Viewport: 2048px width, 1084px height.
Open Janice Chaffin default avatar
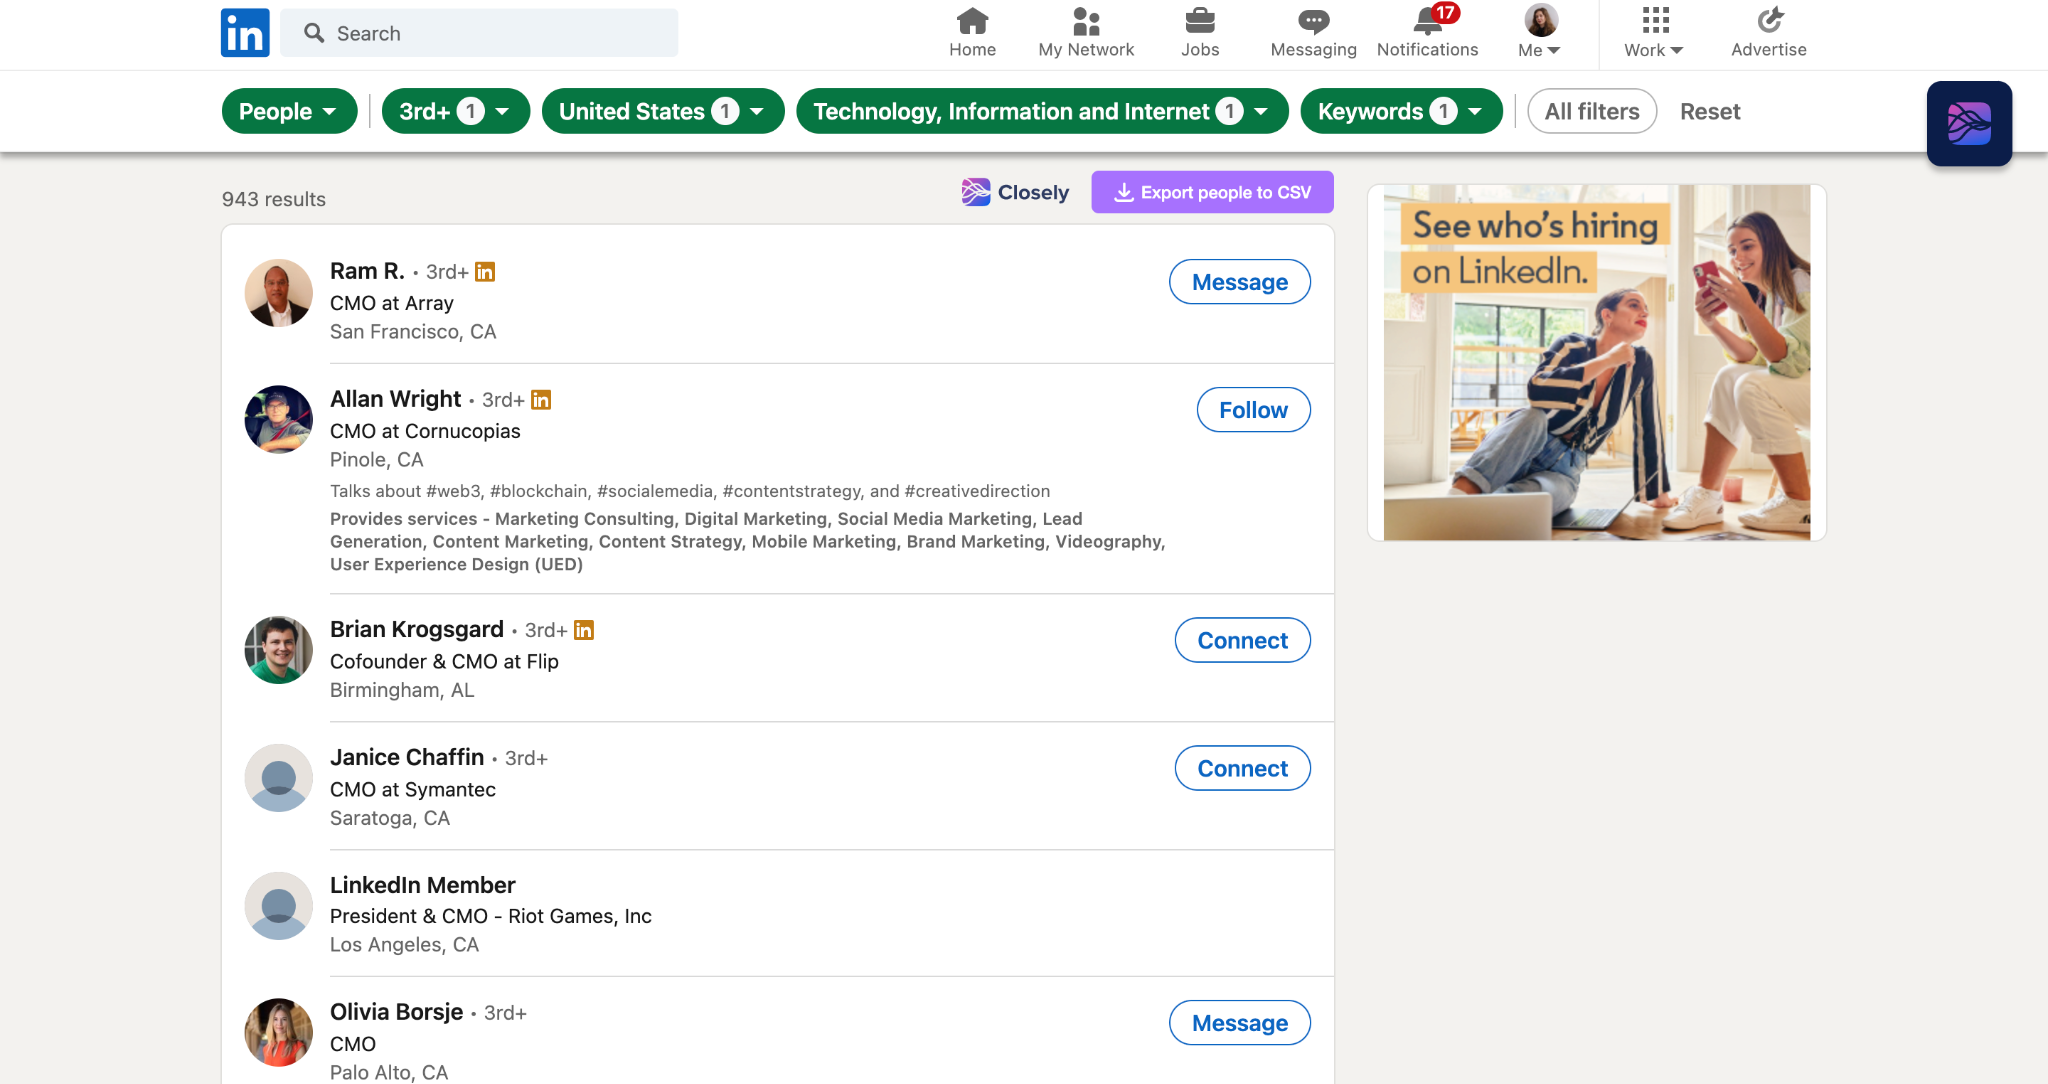279,778
